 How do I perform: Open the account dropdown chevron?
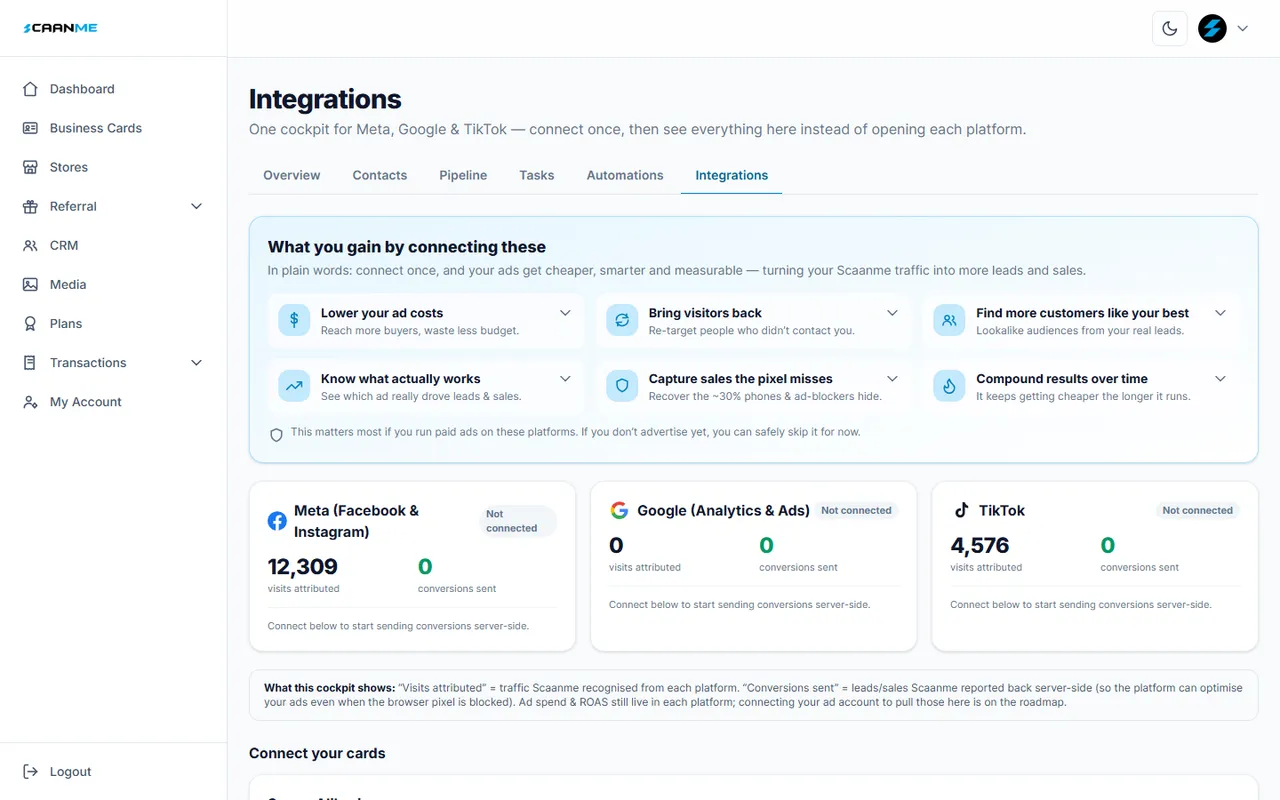1243,29
